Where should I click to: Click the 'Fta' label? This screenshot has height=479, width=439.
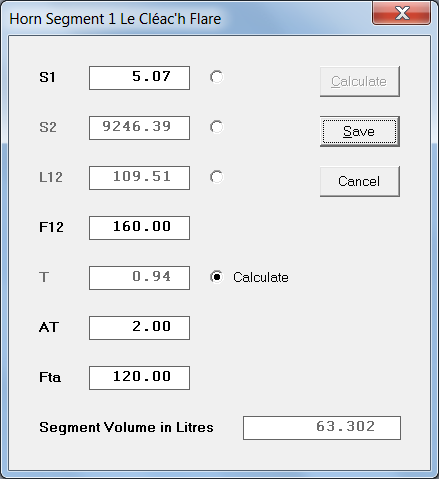[50, 377]
